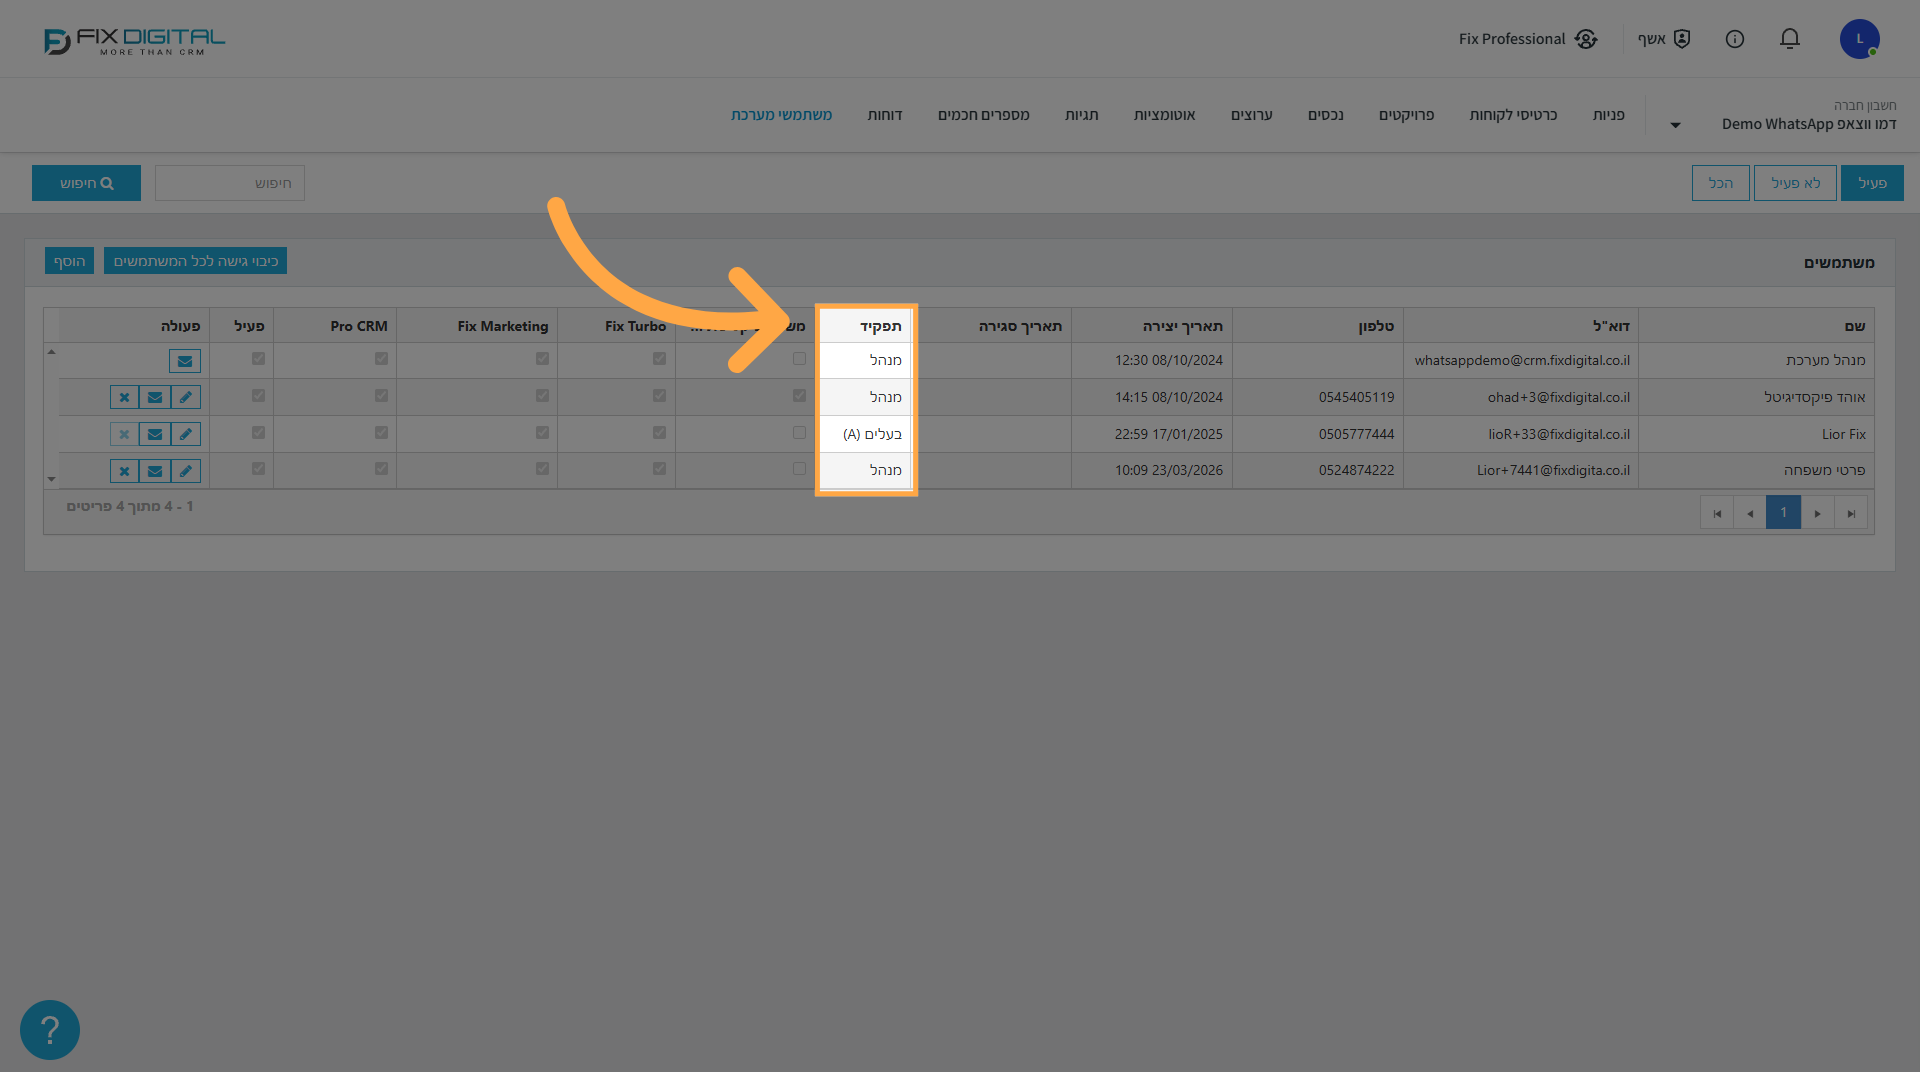Toggle Pro CRM for אוהד פיקסדיגיטל
Screen dimensions: 1920x1072
(x=381, y=396)
